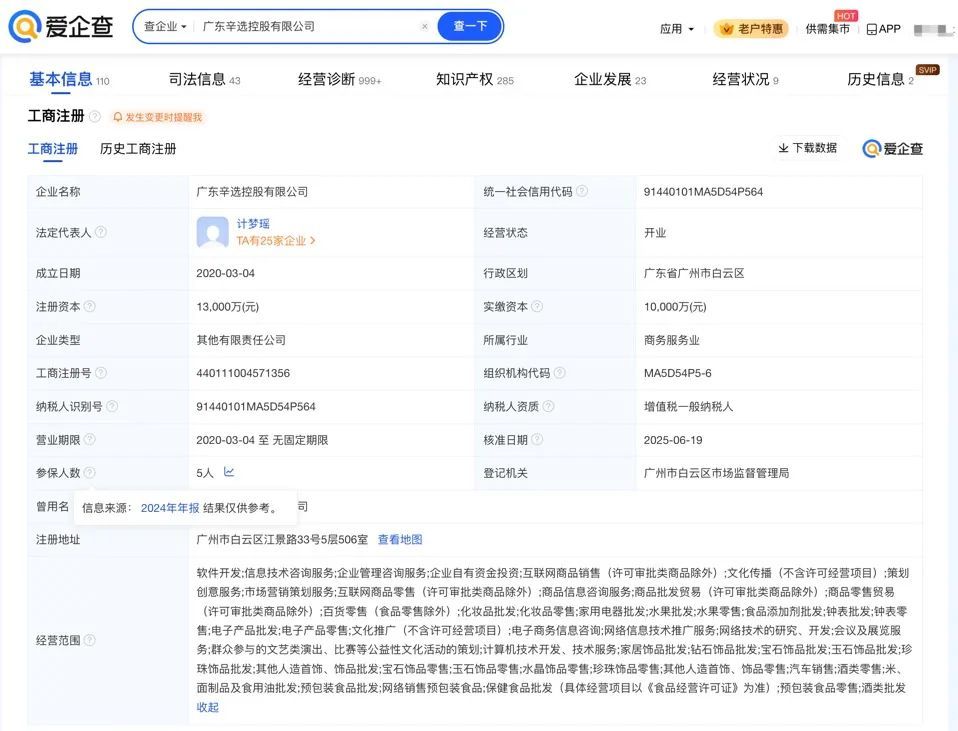Image resolution: width=958 pixels, height=731 pixels.
Task: Open the 老户特惠 promotion badge
Action: click(x=751, y=29)
